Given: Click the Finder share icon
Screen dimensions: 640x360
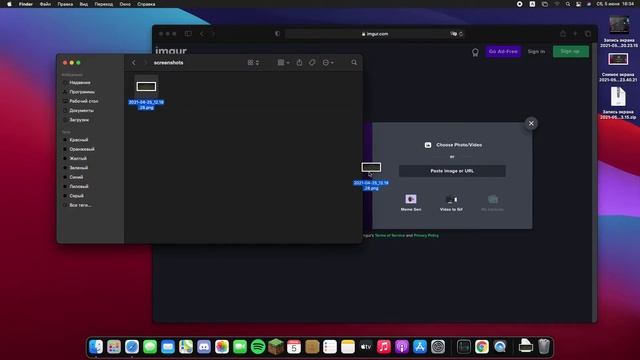Looking at the screenshot, I should 299,62.
